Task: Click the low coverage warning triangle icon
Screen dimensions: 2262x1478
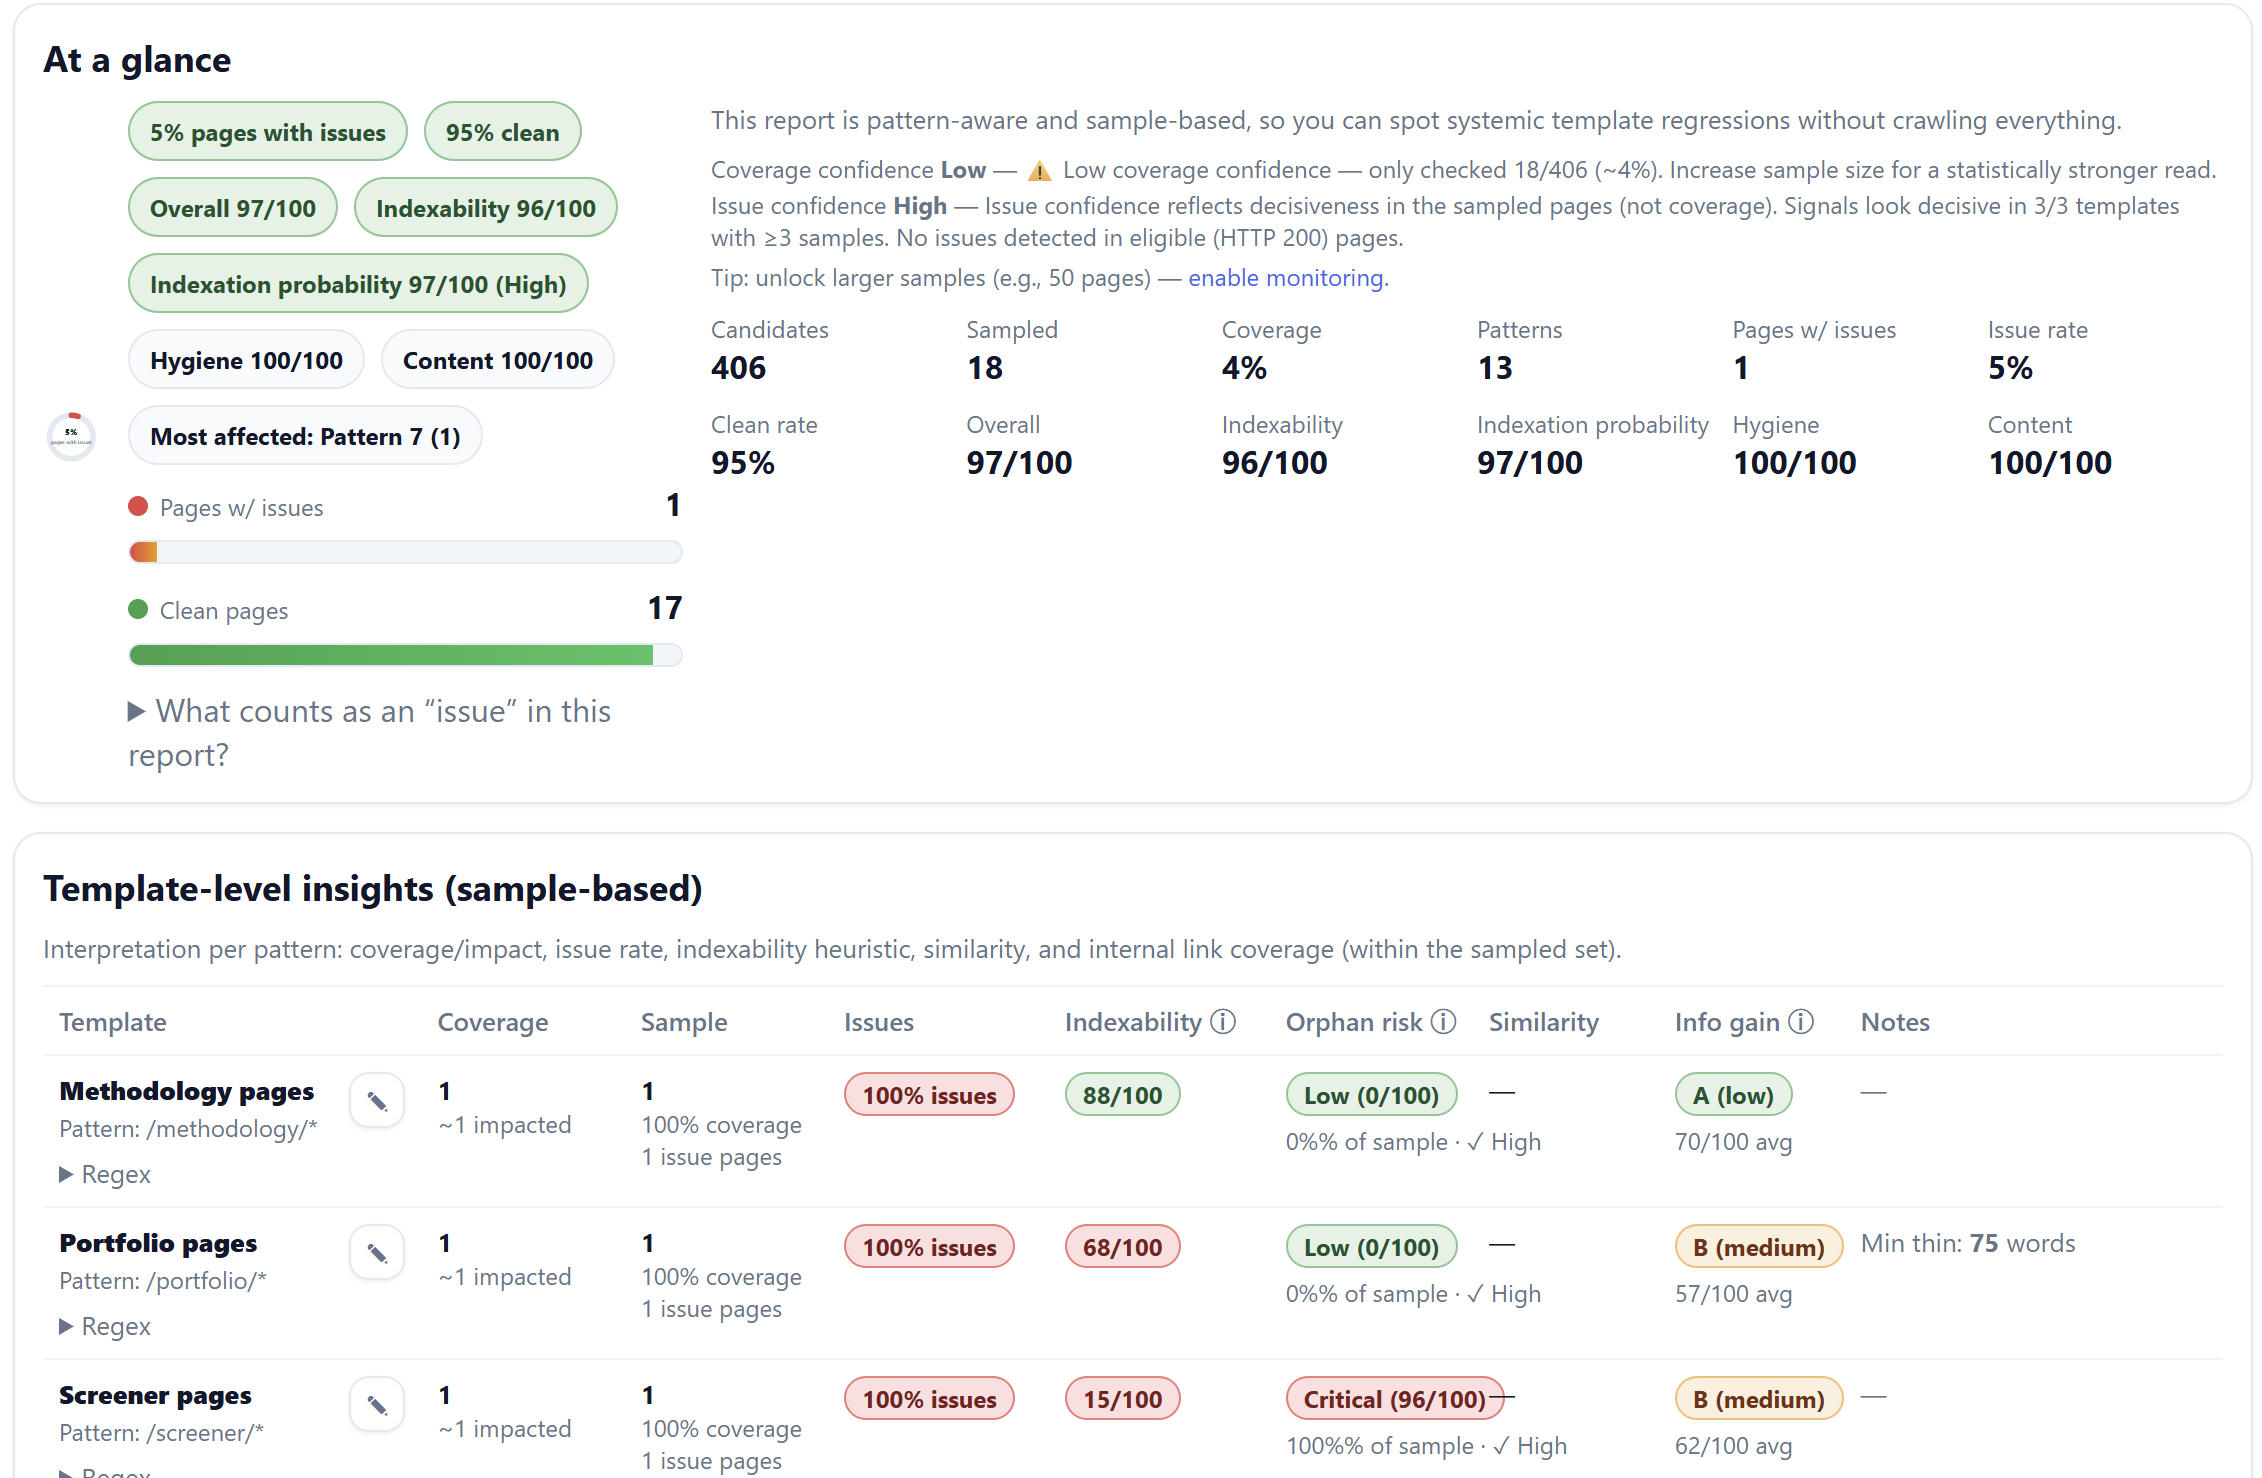Action: point(1039,171)
